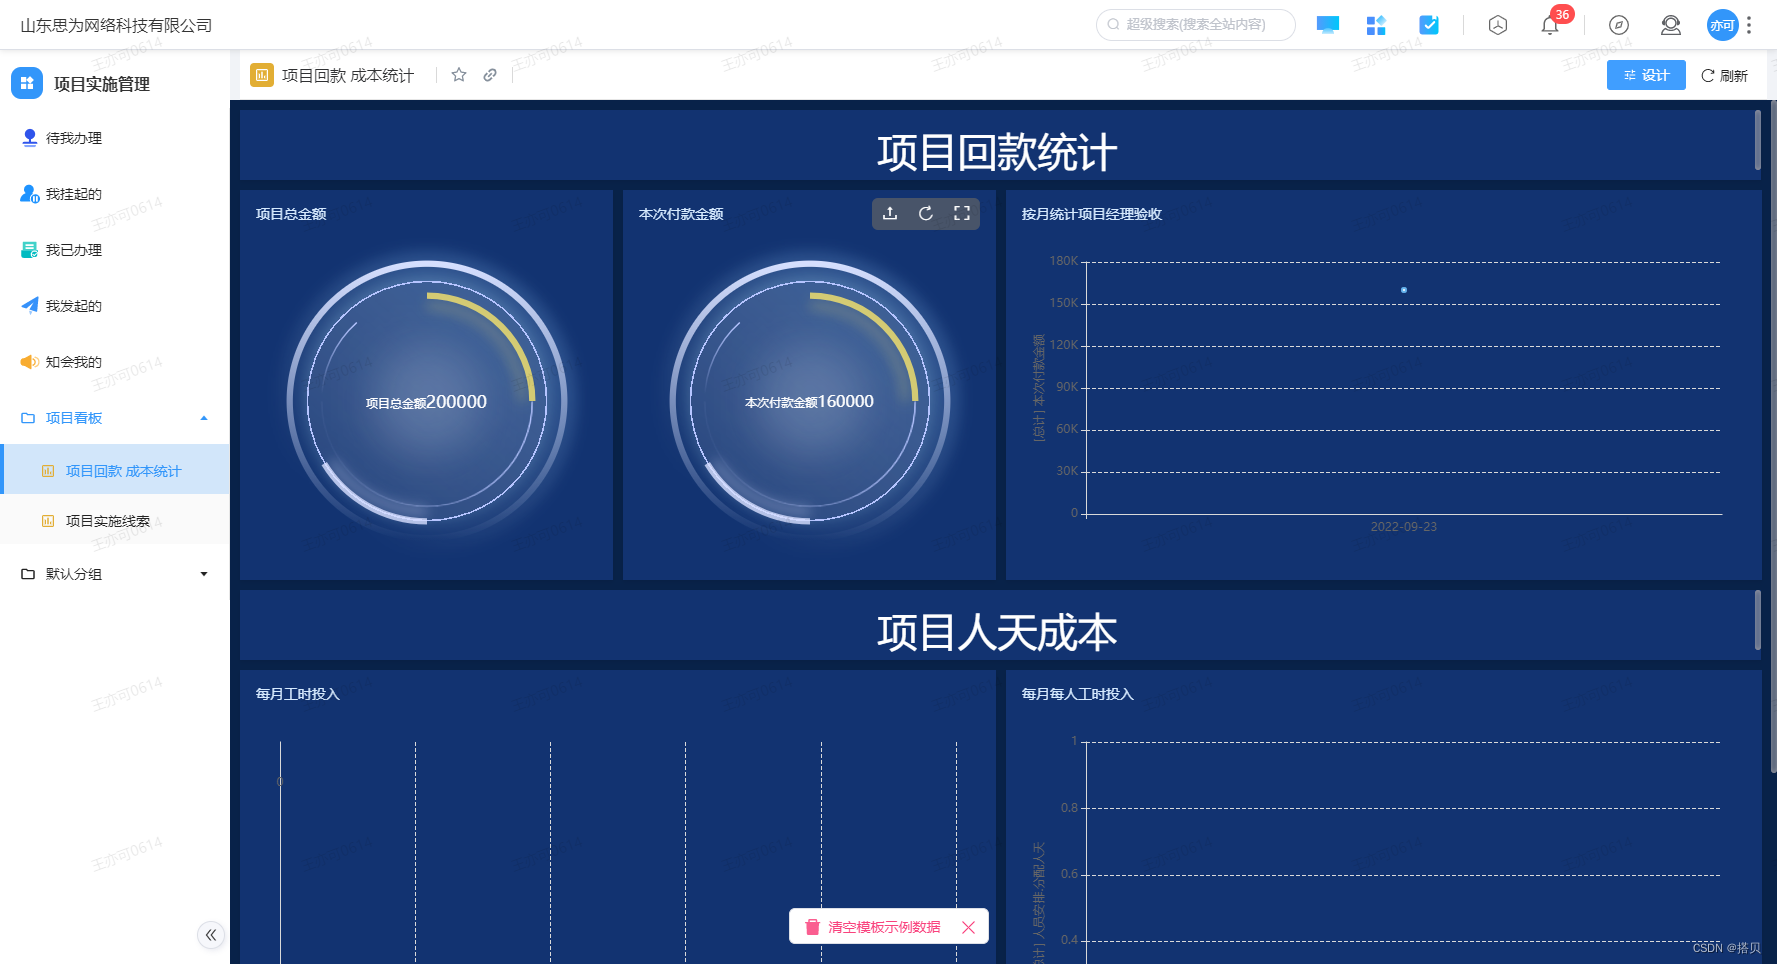Favorite this page with the star icon

(459, 75)
